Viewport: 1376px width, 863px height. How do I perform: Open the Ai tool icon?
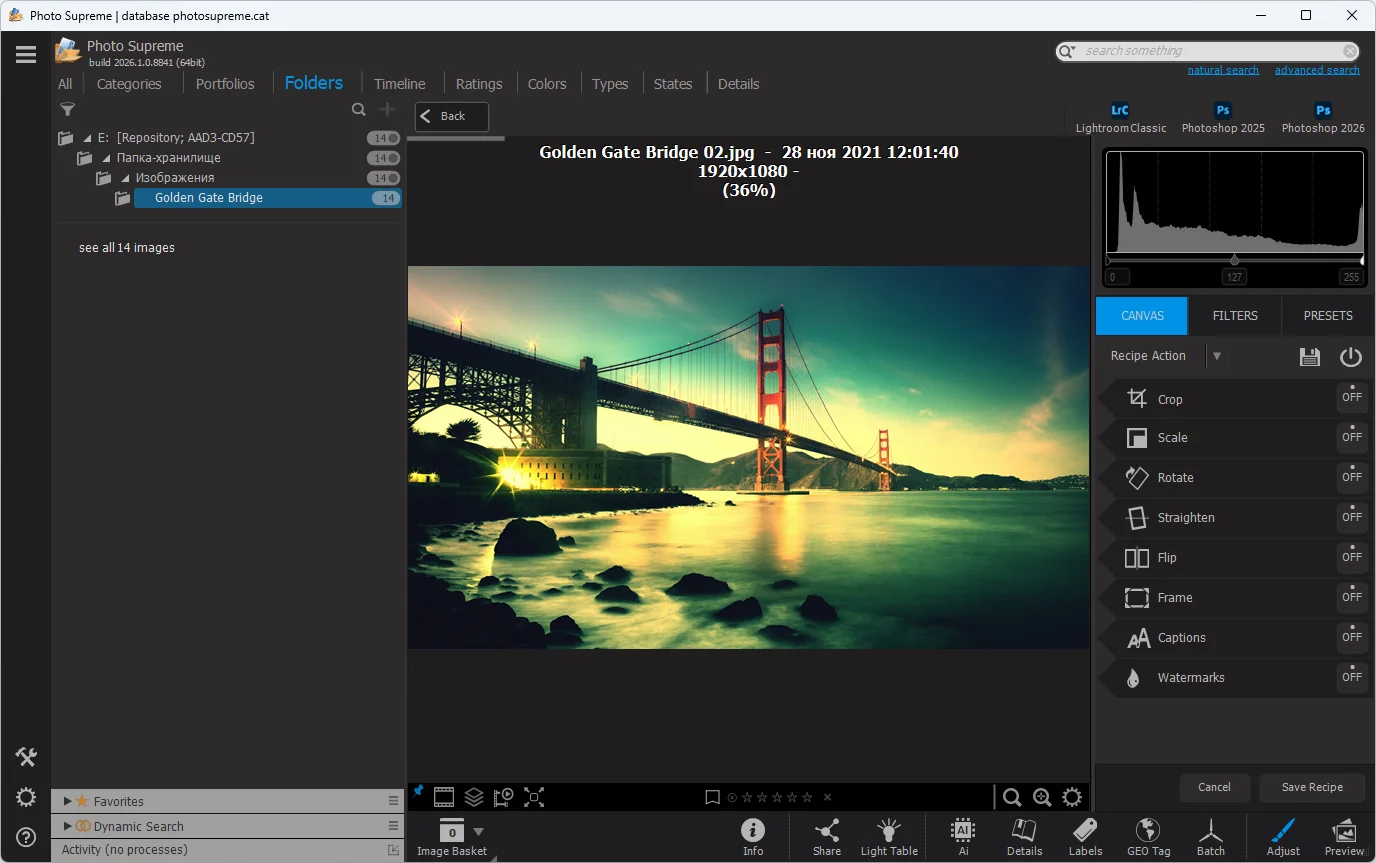[963, 830]
